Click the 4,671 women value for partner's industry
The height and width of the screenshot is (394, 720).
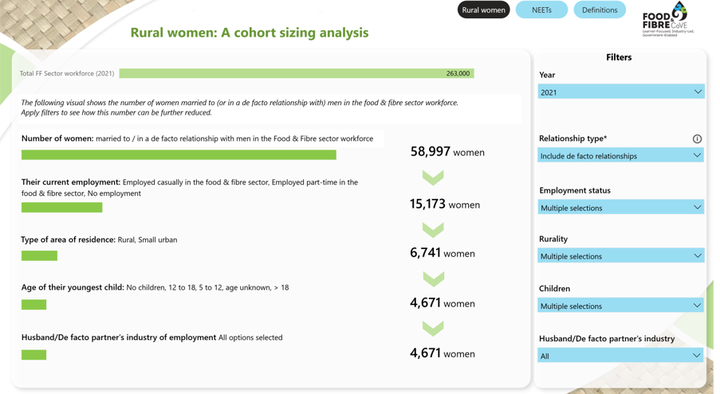pos(442,353)
